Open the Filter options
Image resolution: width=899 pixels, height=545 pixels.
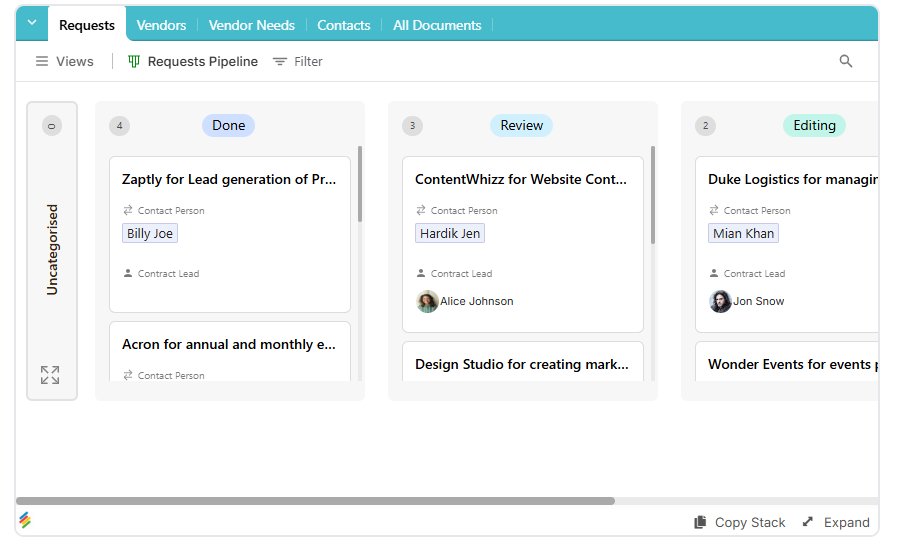point(298,61)
